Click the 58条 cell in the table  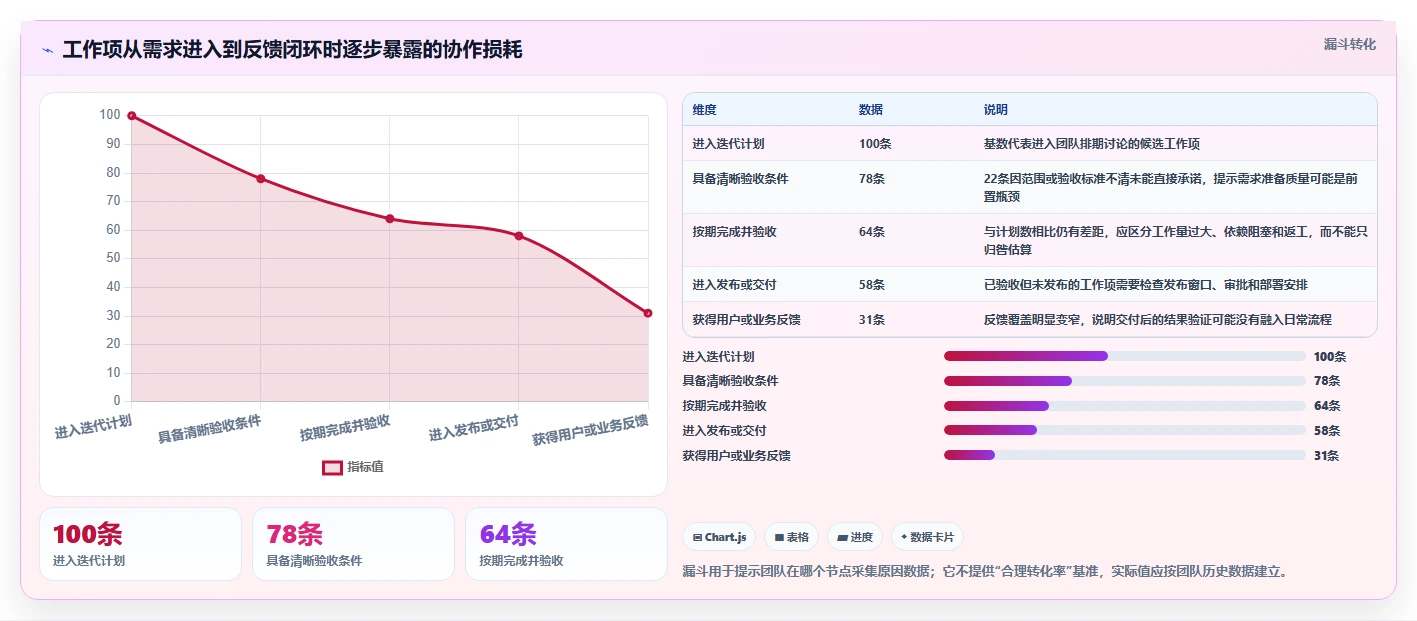tap(872, 285)
